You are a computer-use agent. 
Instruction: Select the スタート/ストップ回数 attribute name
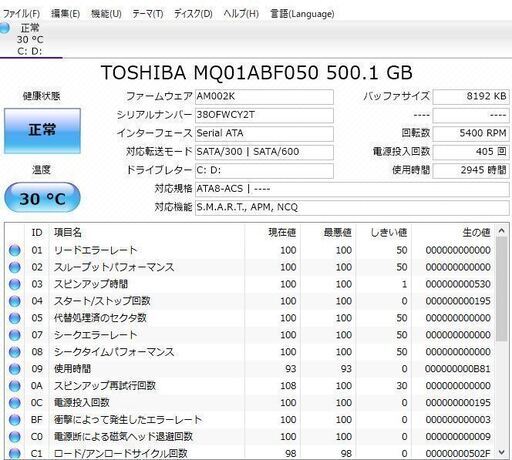coord(102,301)
